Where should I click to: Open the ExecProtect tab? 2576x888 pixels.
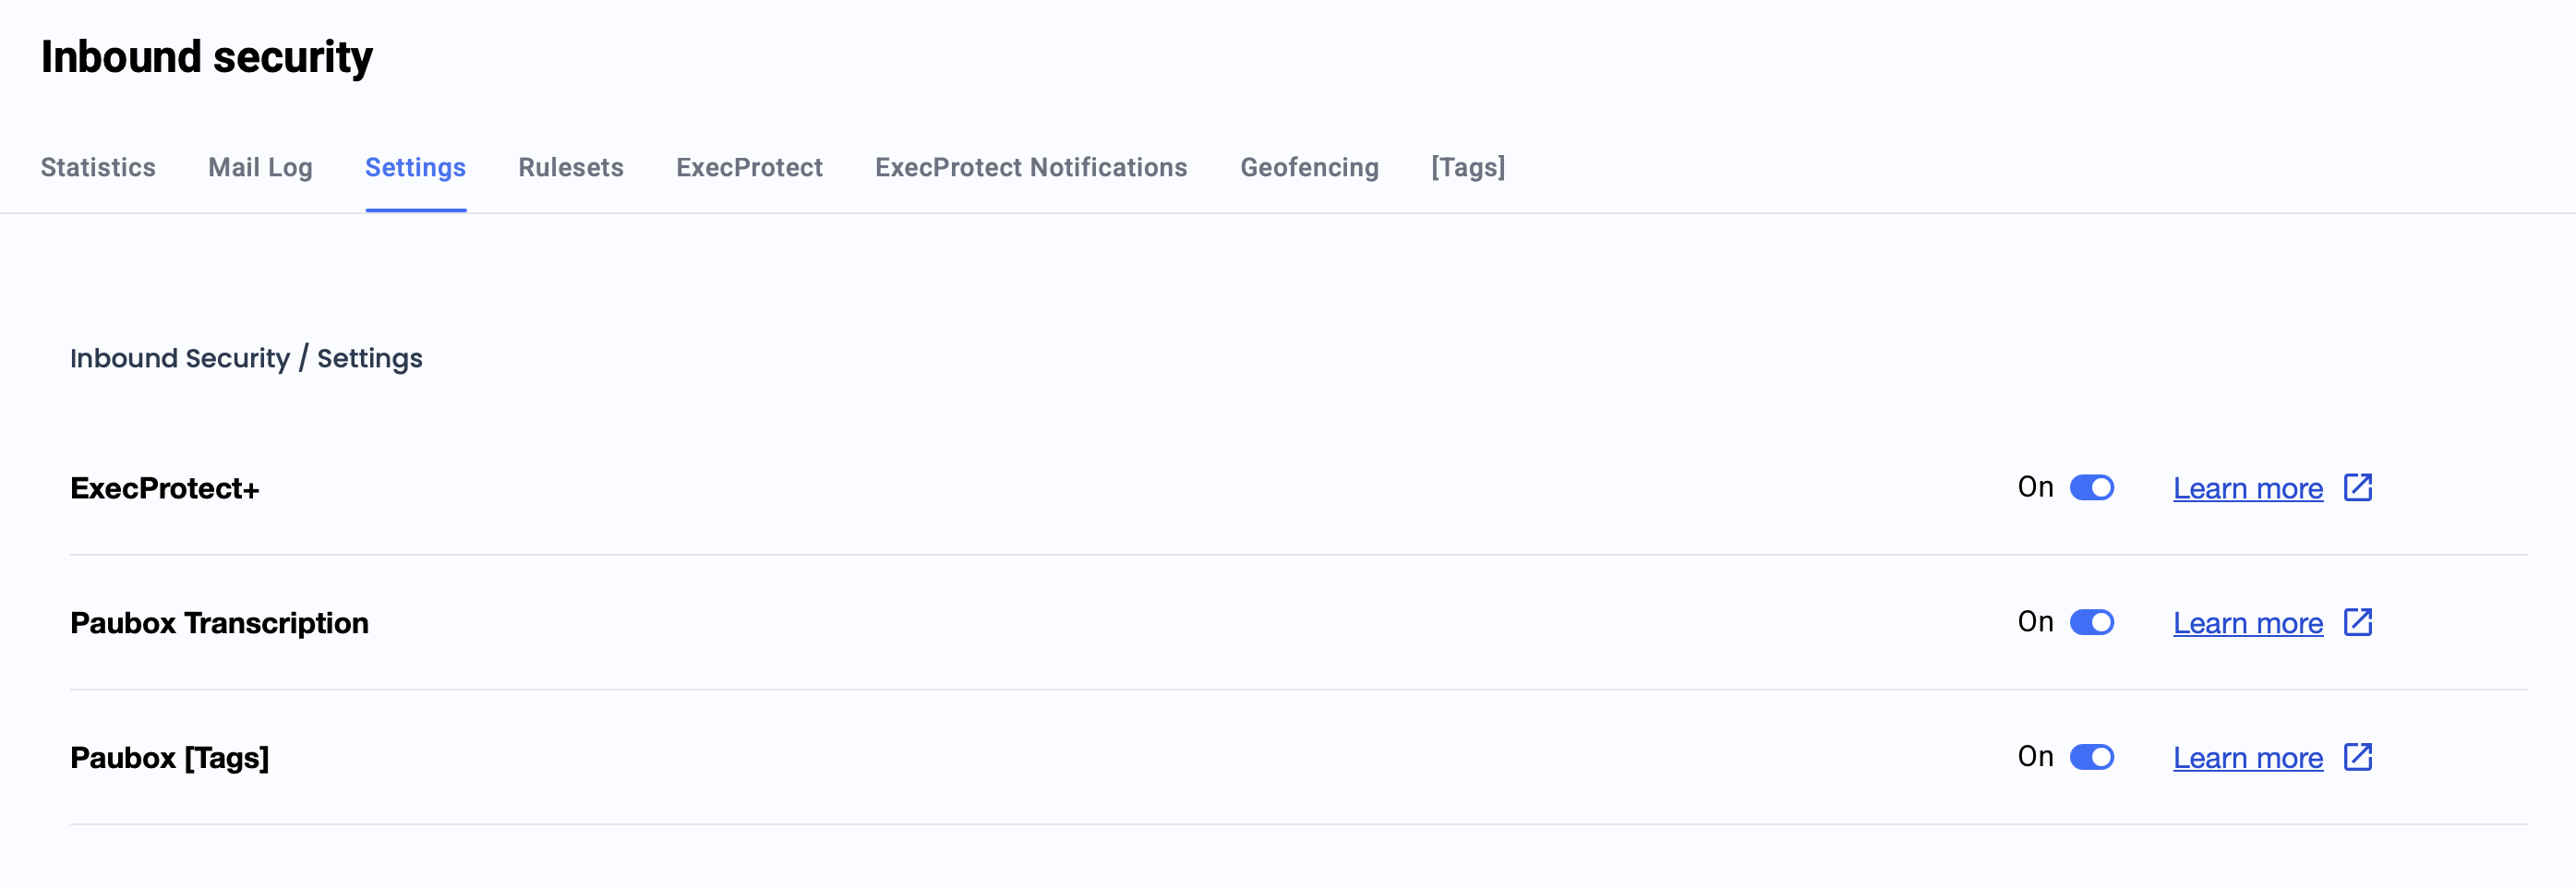coord(749,167)
